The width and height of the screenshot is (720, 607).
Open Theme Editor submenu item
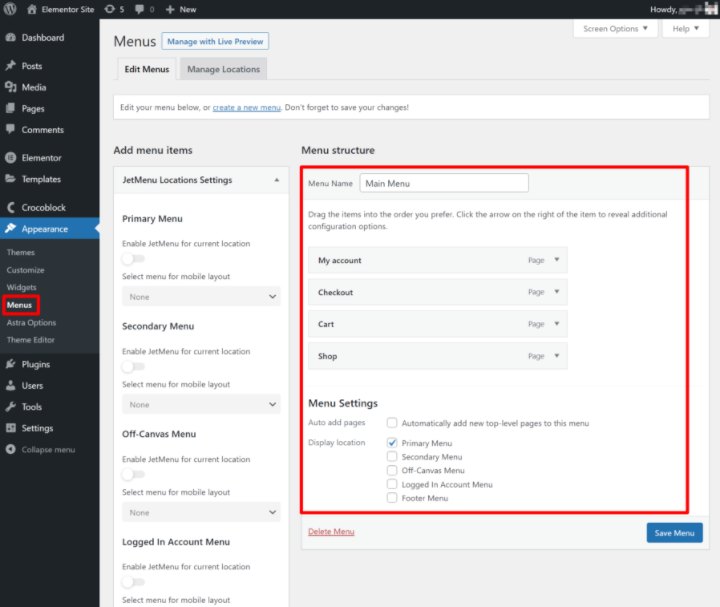click(30, 340)
